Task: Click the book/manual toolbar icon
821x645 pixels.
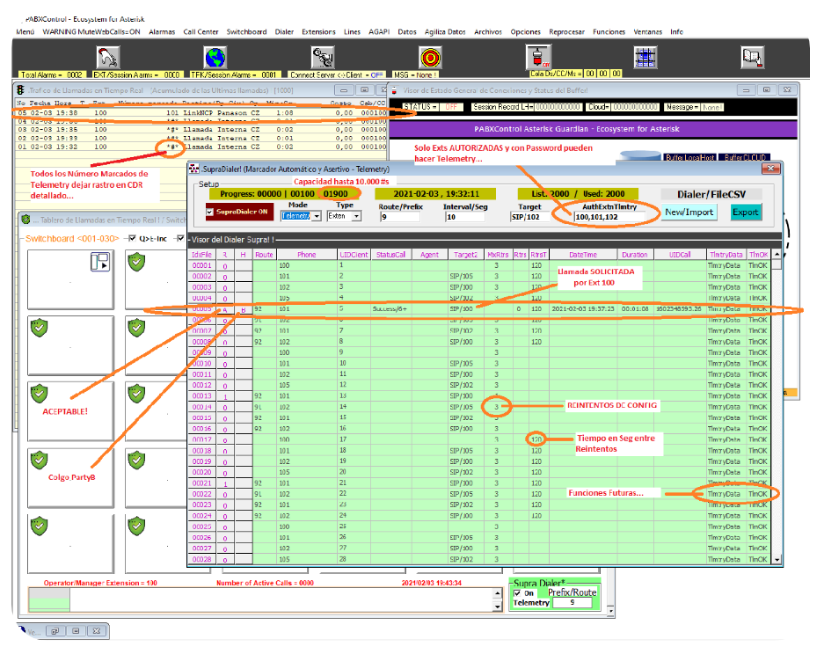Action: pyautogui.click(x=752, y=57)
